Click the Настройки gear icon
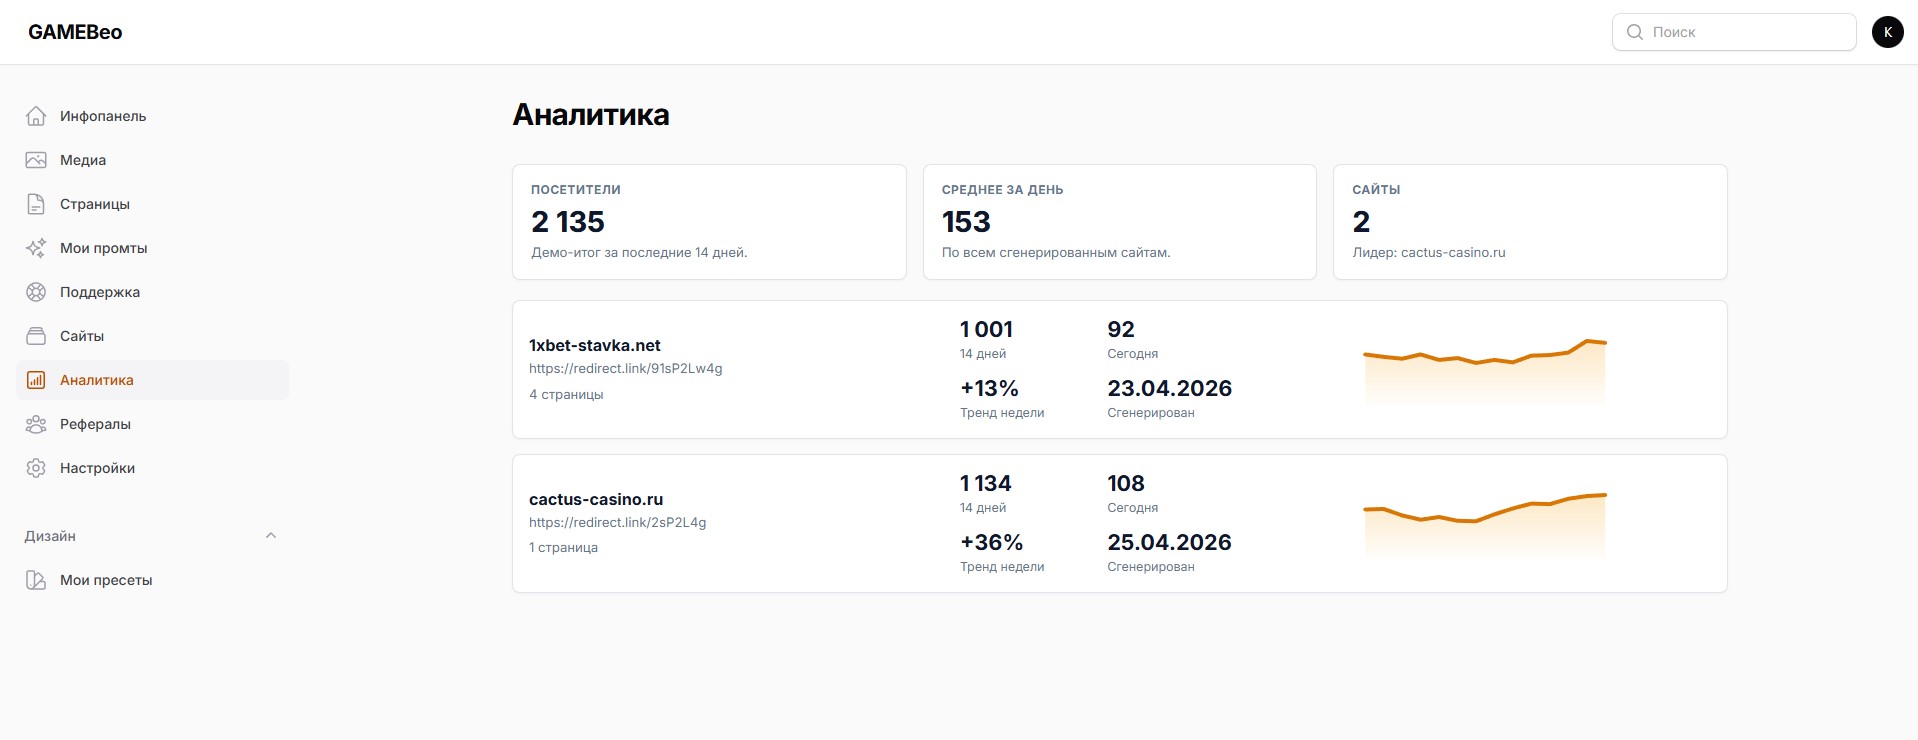 tap(36, 468)
